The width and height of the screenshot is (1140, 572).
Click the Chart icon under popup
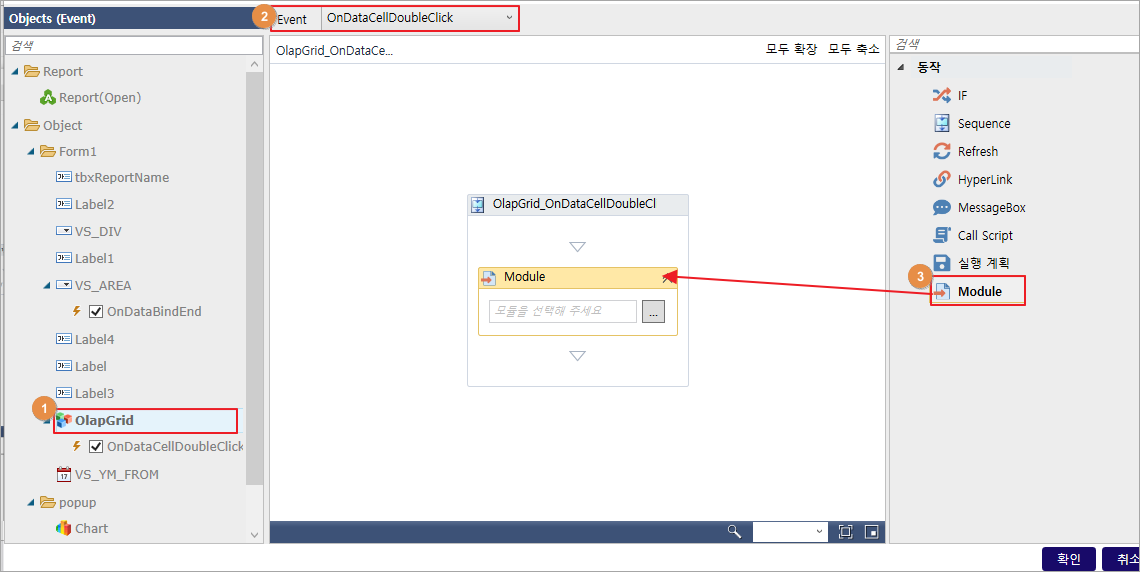64,528
